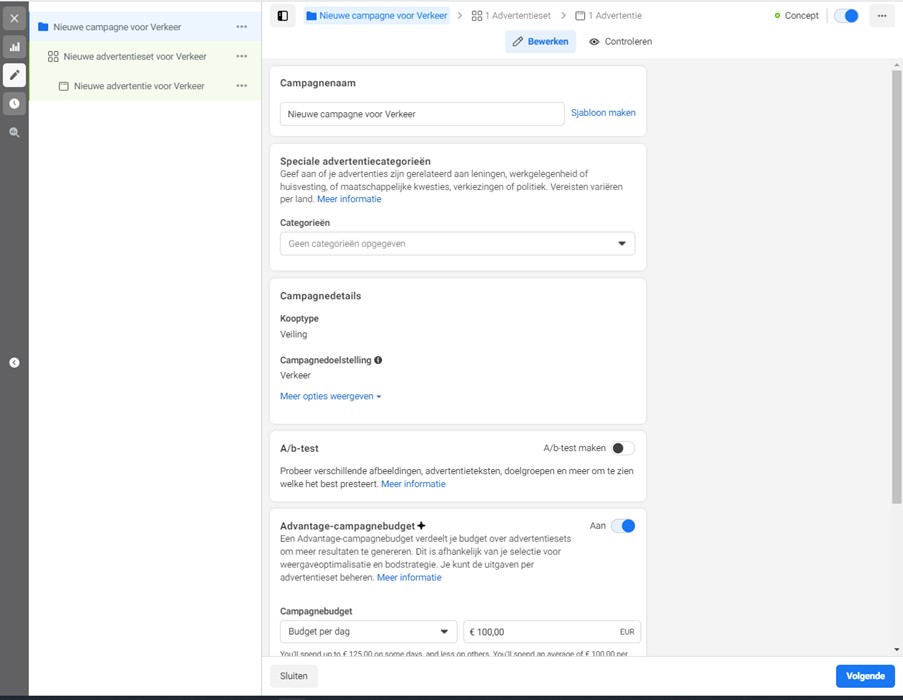
Task: Click the Sluiten button
Action: 294,676
